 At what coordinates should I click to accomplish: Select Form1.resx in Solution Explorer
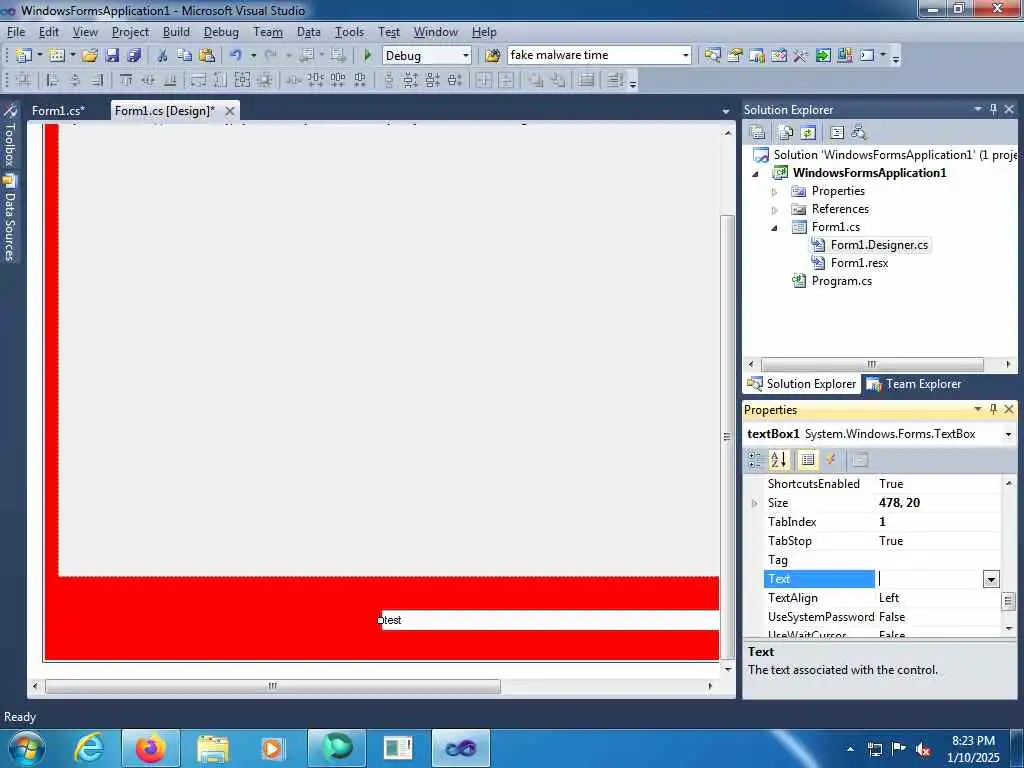click(859, 263)
